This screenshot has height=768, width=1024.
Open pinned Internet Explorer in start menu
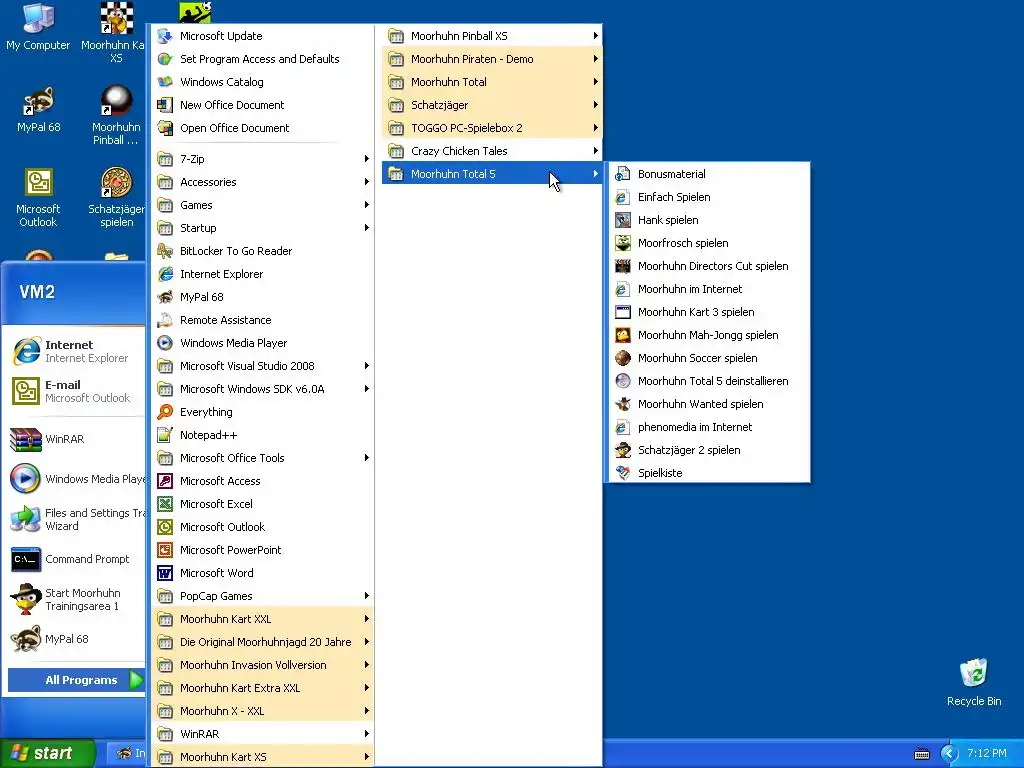tap(76, 351)
